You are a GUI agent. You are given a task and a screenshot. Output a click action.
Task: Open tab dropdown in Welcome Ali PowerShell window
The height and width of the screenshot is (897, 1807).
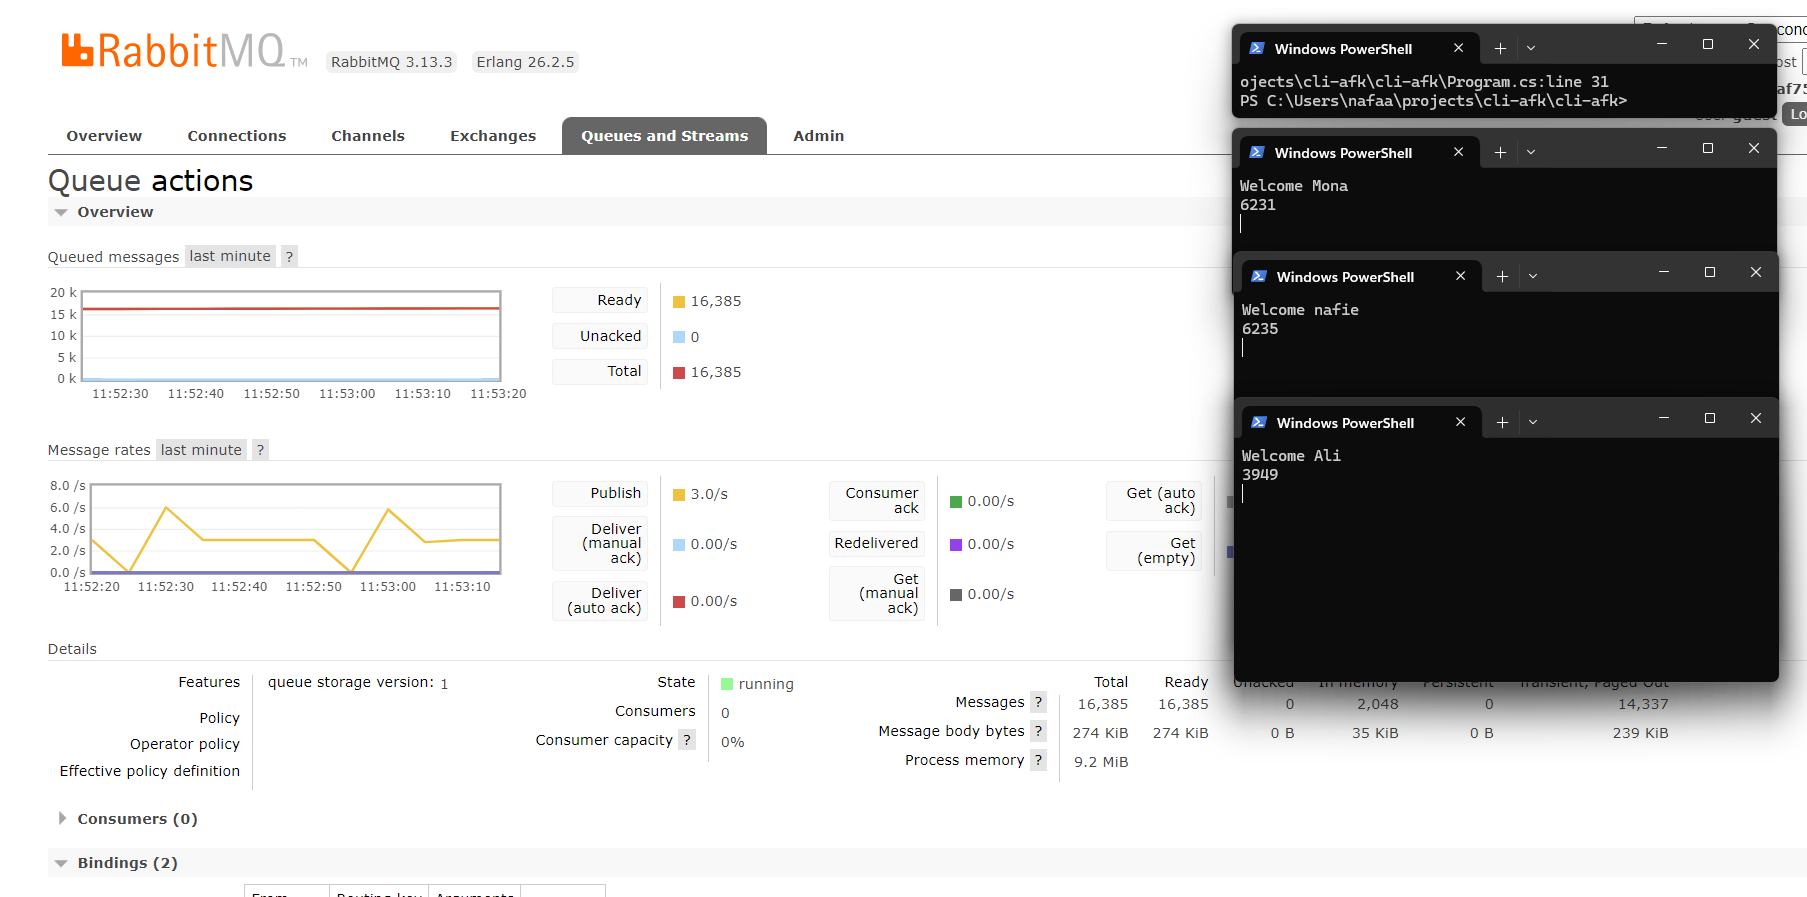tap(1533, 422)
